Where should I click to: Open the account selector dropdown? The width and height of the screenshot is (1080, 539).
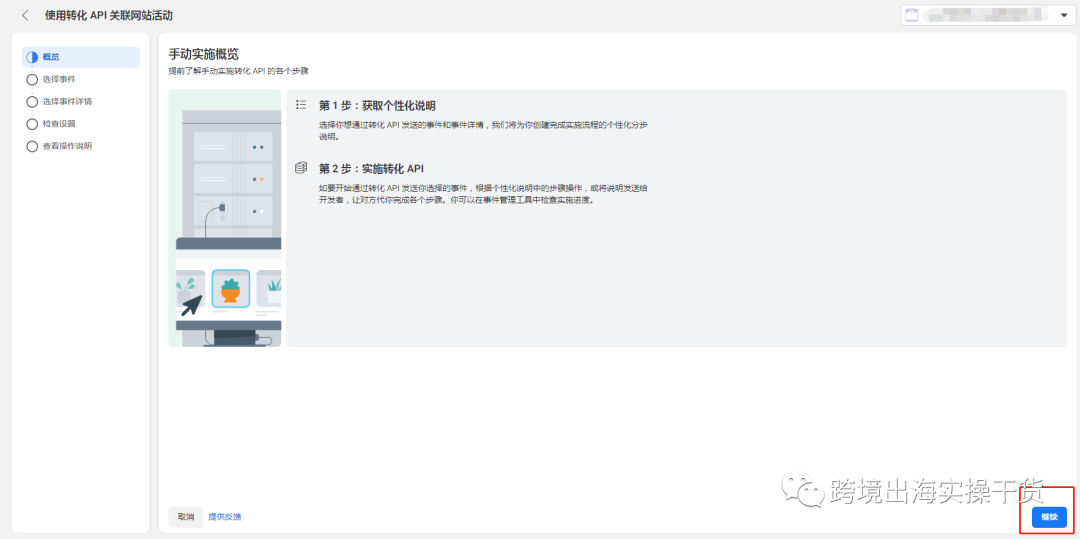[x=987, y=15]
